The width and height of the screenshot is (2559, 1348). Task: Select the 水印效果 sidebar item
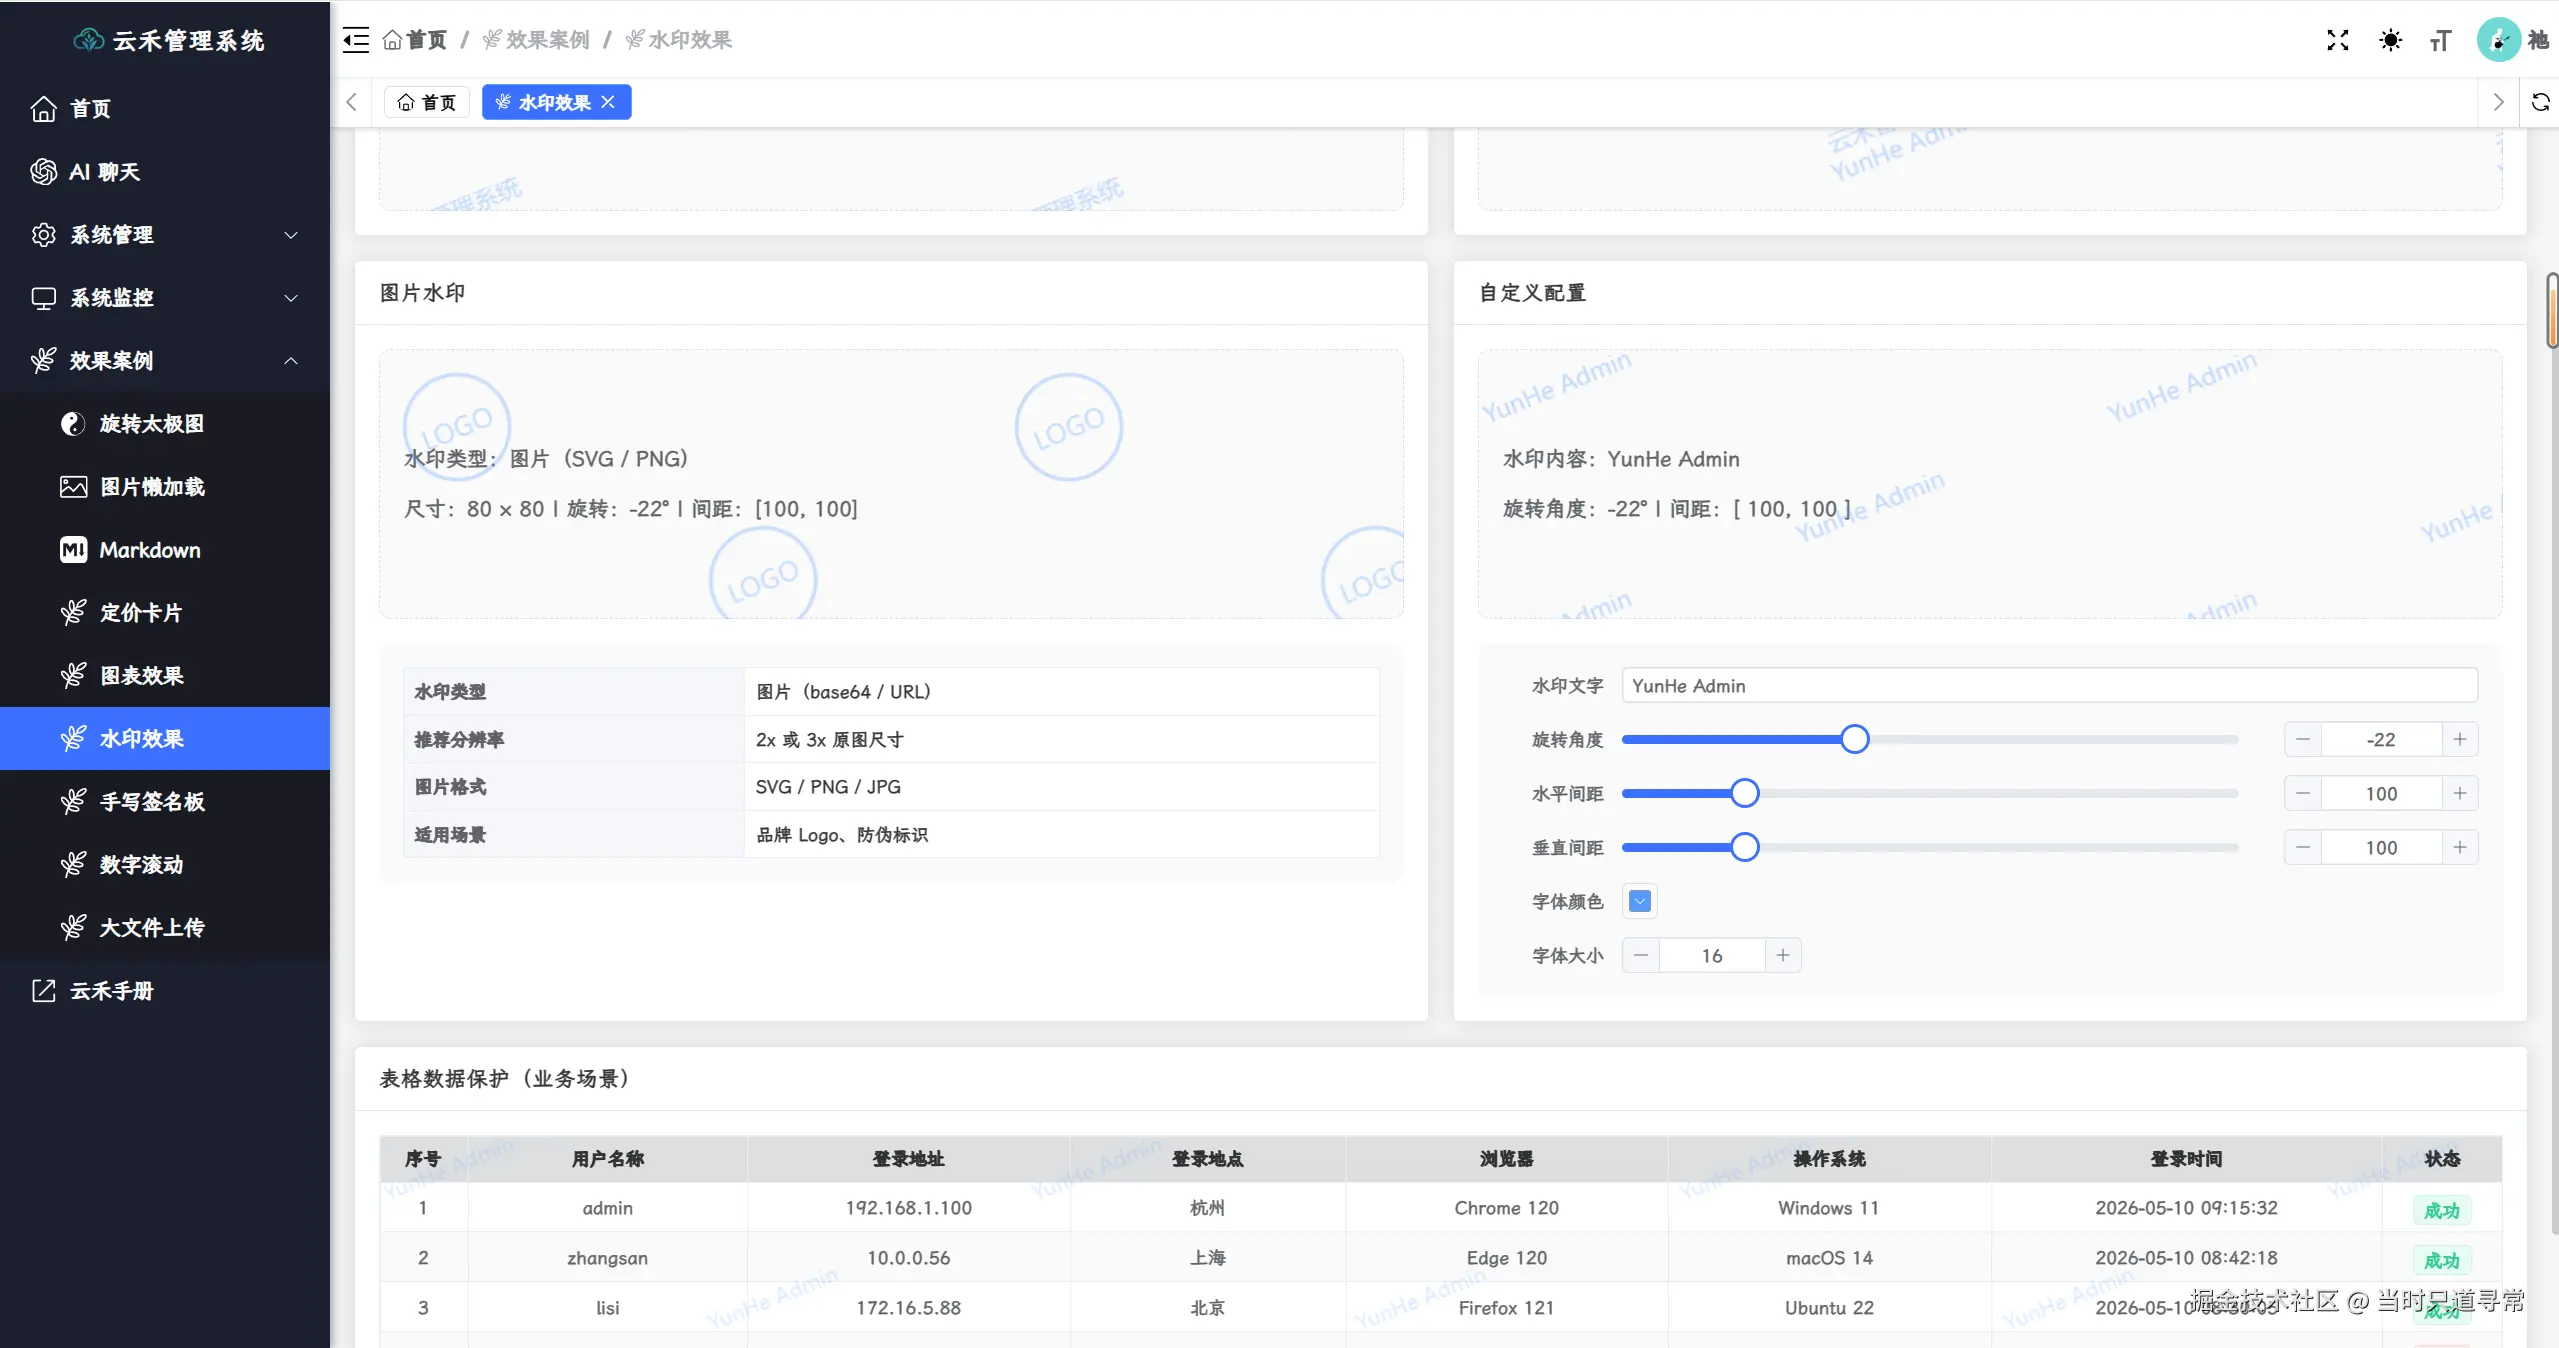point(165,739)
